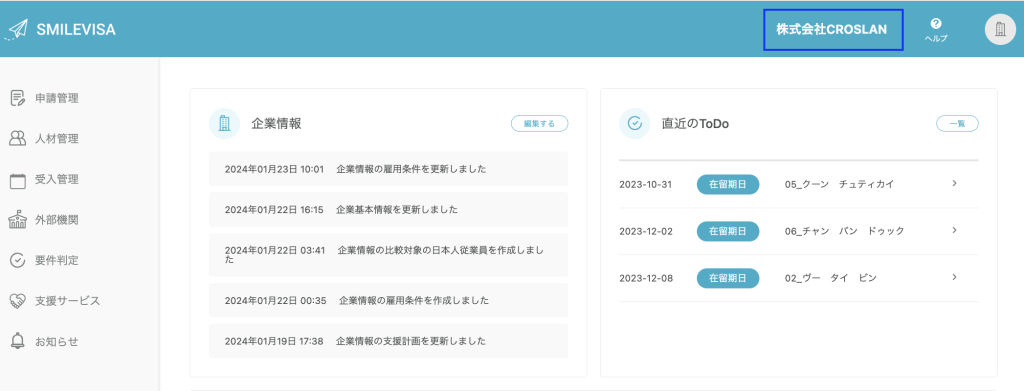1024x391 pixels.
Task: Open the user profile building avatar
Action: pyautogui.click(x=1000, y=29)
